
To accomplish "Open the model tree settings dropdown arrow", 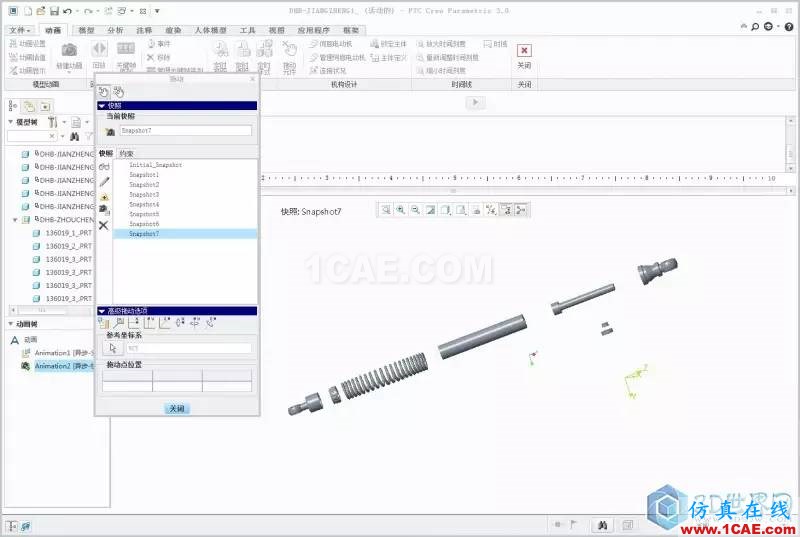I will tap(64, 122).
